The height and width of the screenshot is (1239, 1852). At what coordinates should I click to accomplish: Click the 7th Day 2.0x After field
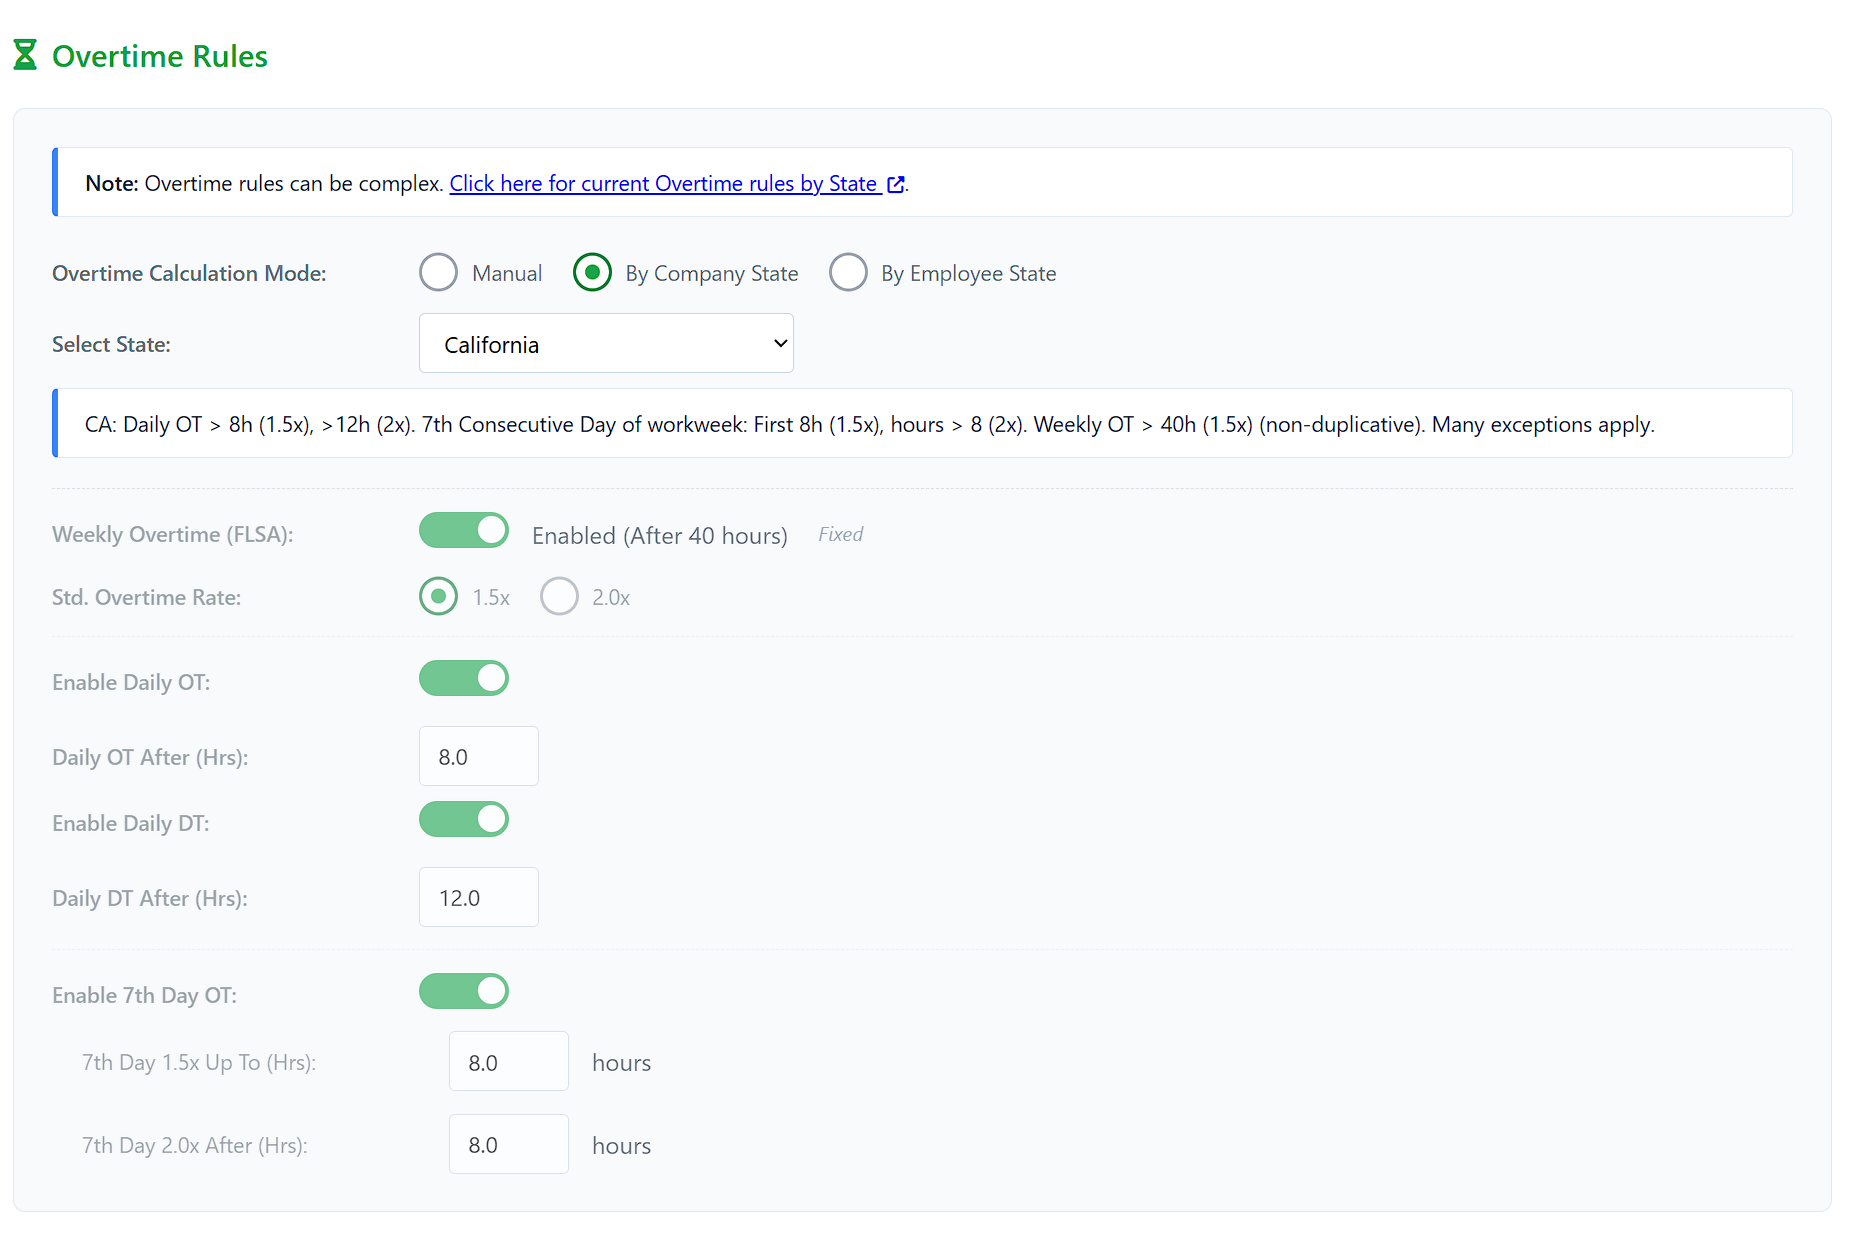[x=509, y=1145]
